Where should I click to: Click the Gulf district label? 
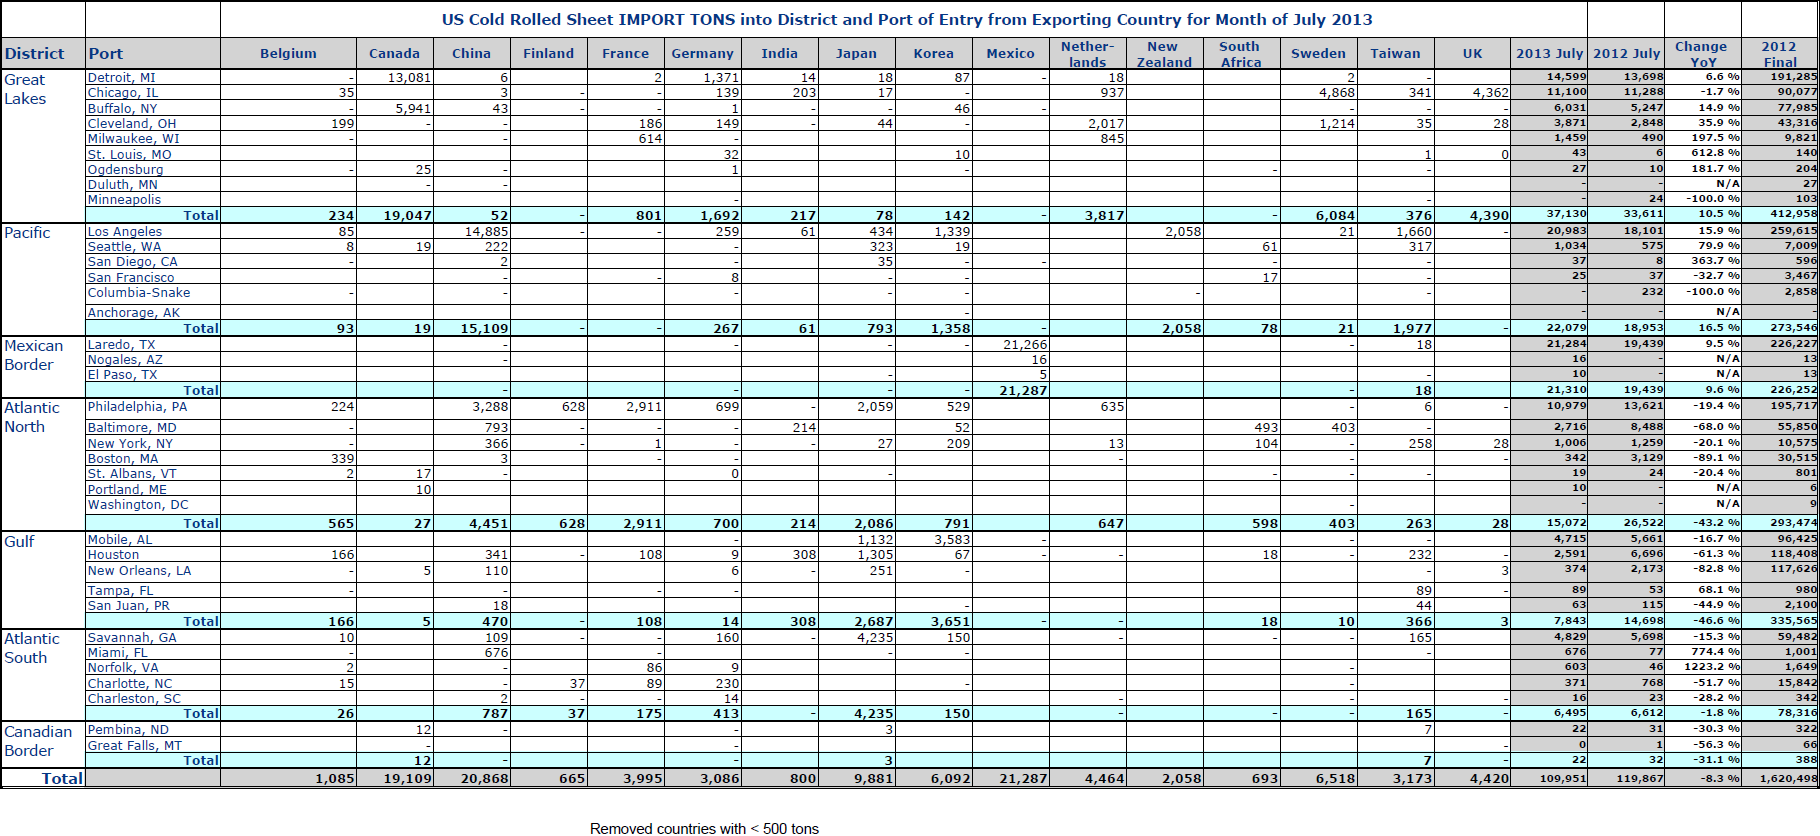coord(19,541)
